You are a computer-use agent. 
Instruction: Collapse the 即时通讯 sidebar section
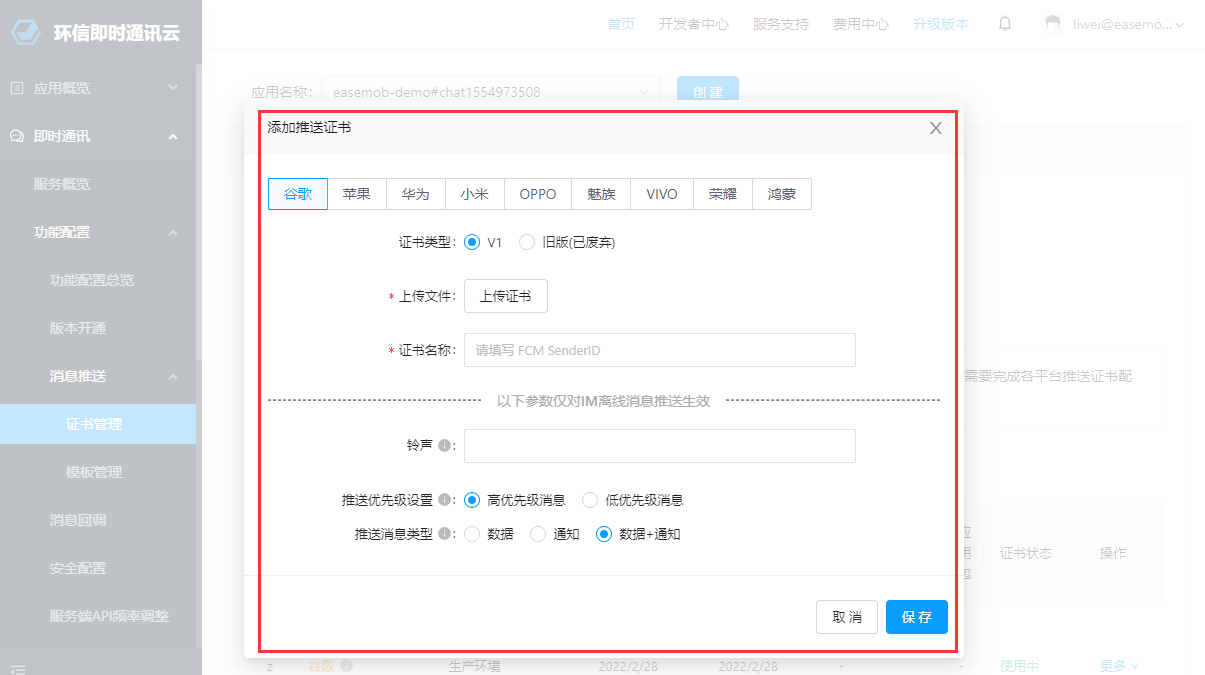click(x=173, y=136)
